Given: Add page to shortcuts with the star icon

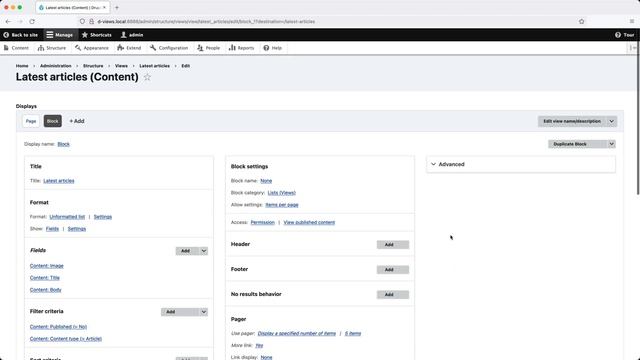Looking at the screenshot, I should (147, 77).
